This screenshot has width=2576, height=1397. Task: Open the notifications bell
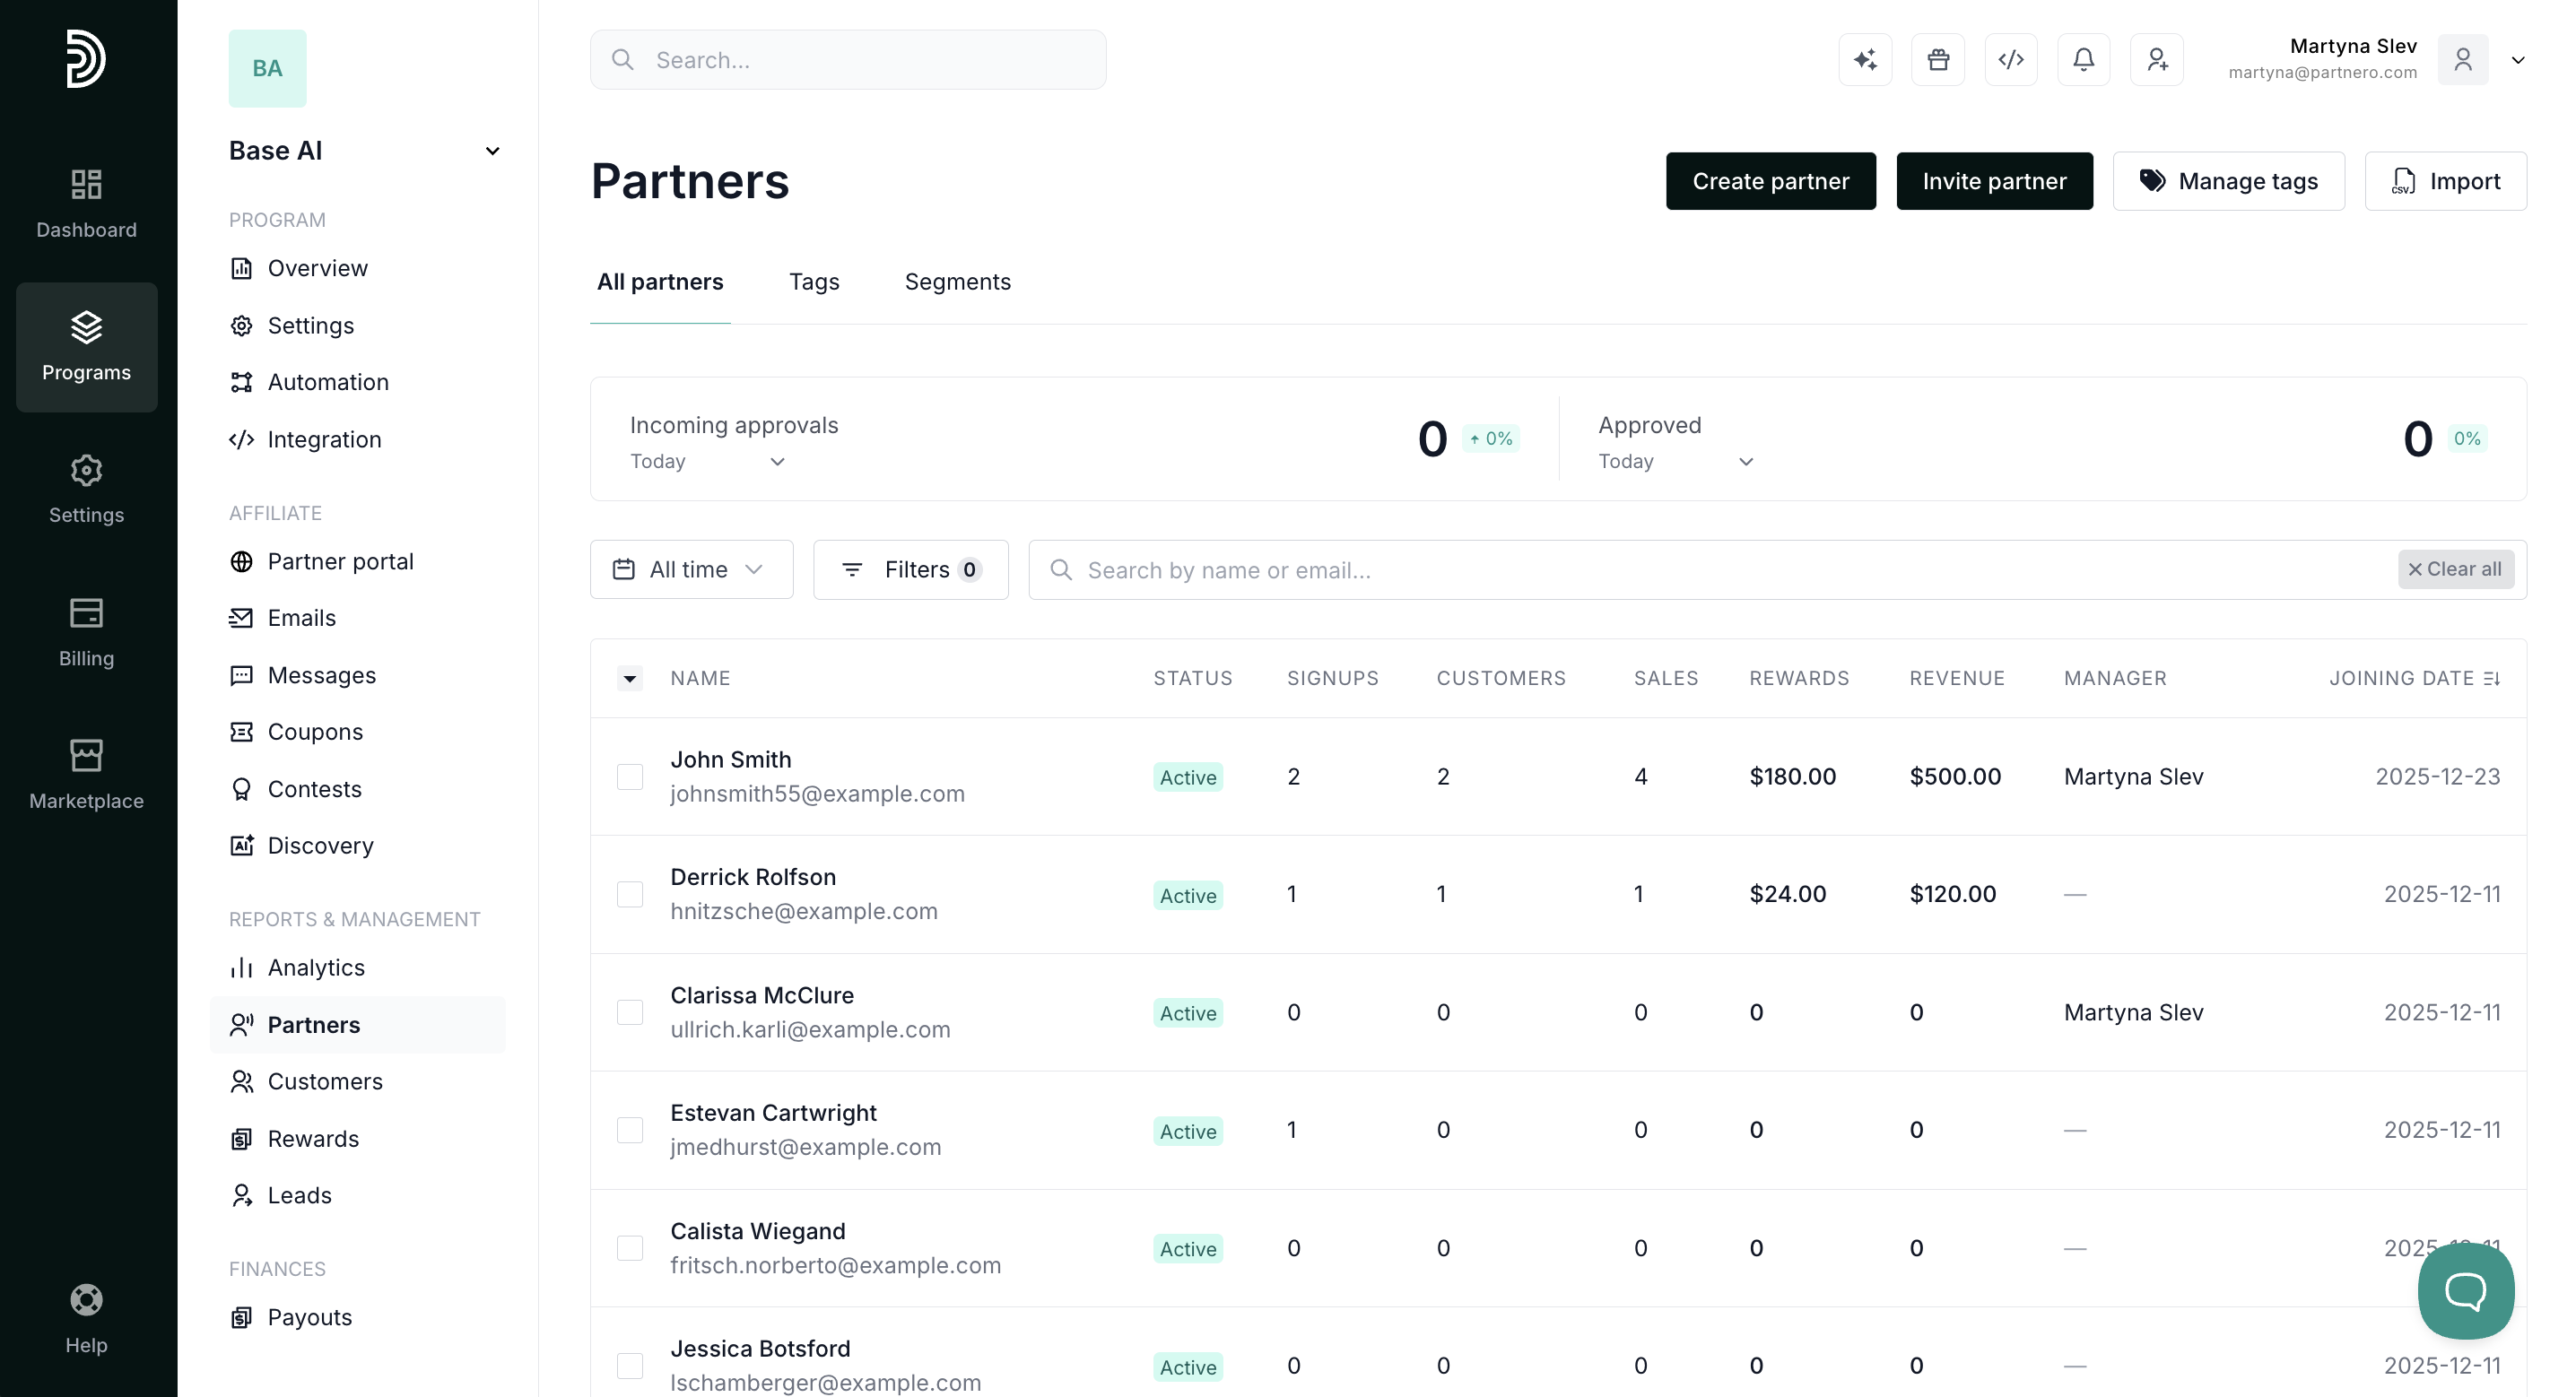[2084, 60]
